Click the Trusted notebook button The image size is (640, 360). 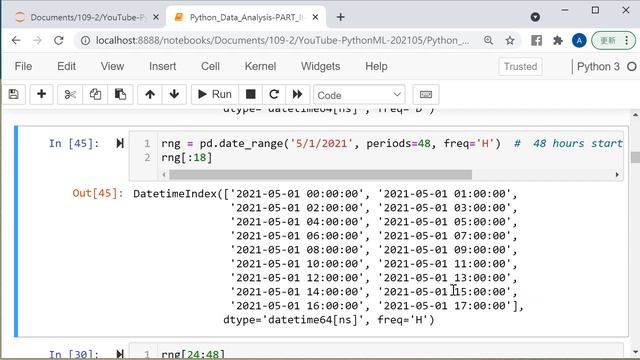click(520, 67)
